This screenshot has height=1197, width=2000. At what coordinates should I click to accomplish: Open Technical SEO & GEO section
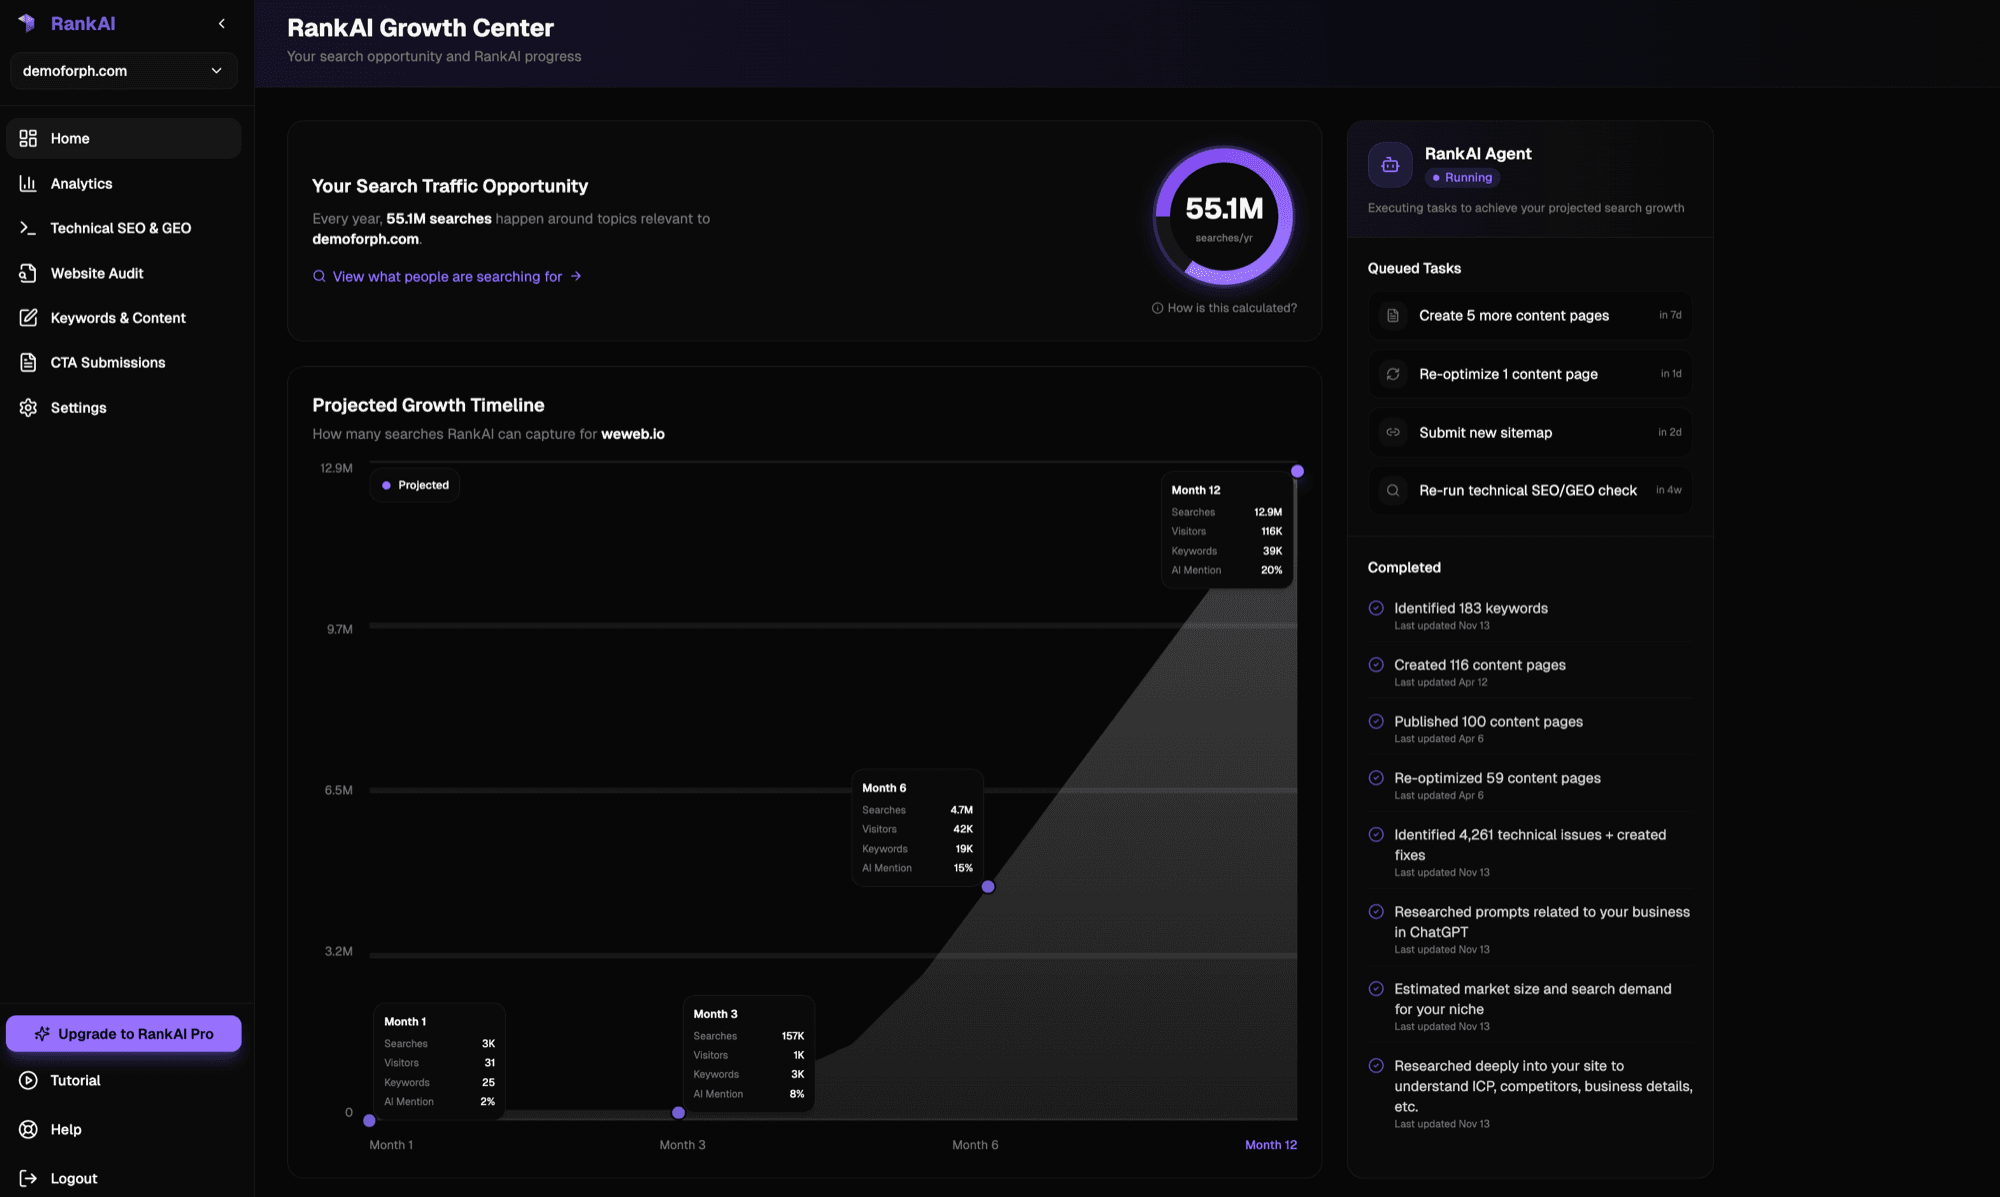[x=121, y=228]
